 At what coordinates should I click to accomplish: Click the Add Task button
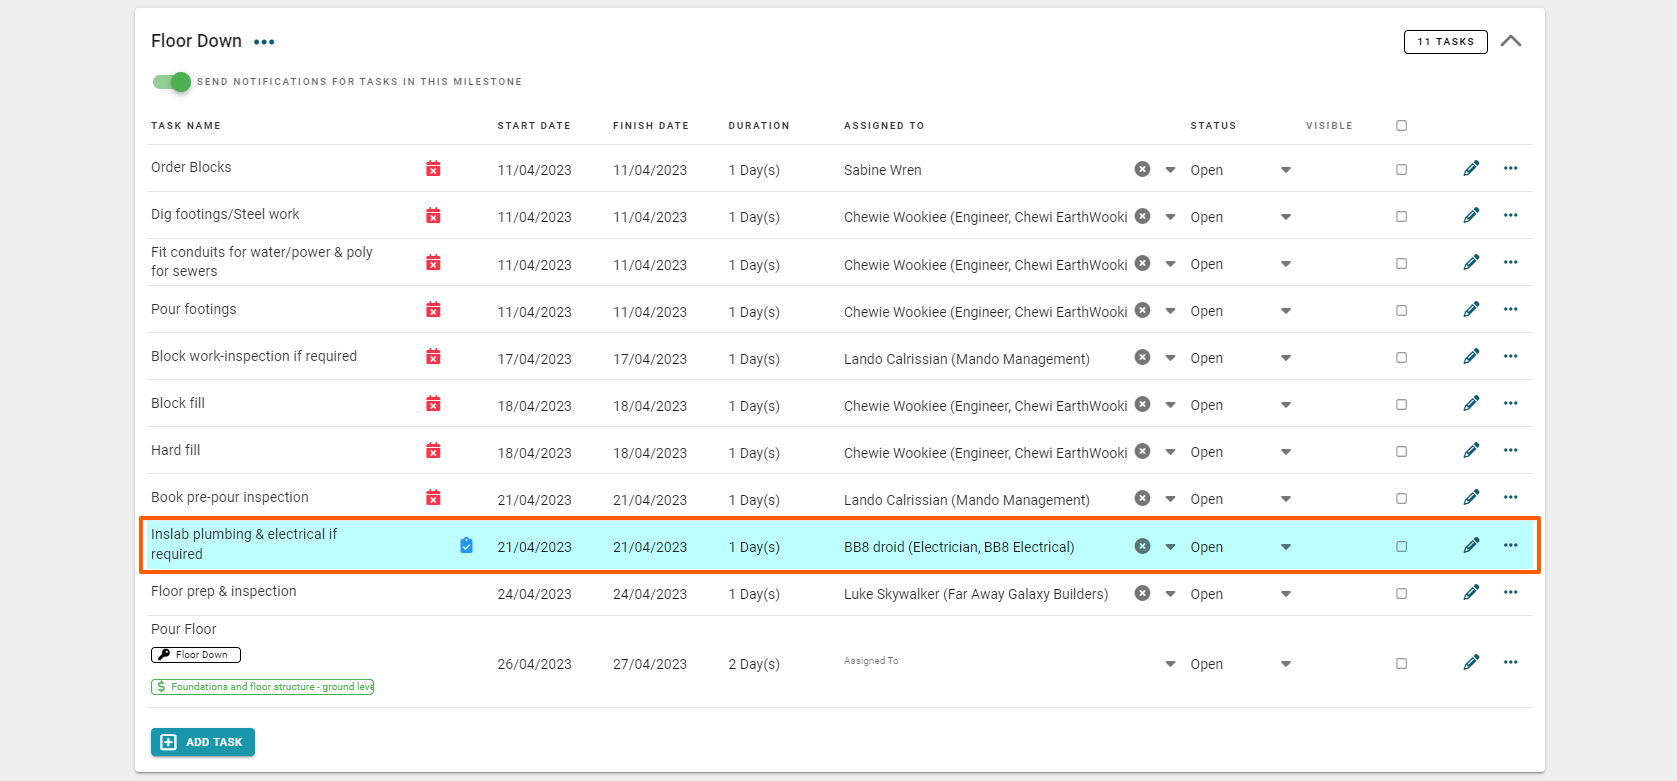coord(203,742)
